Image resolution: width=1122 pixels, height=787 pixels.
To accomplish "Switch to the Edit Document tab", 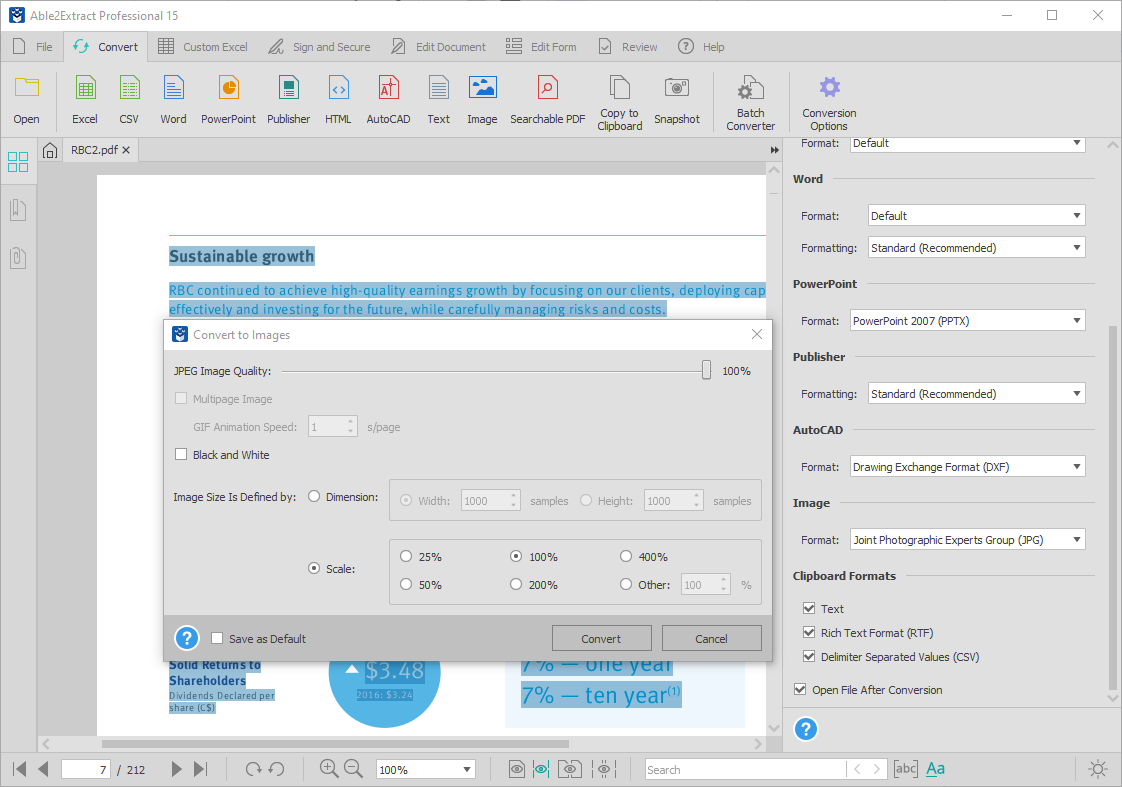I will coord(438,47).
